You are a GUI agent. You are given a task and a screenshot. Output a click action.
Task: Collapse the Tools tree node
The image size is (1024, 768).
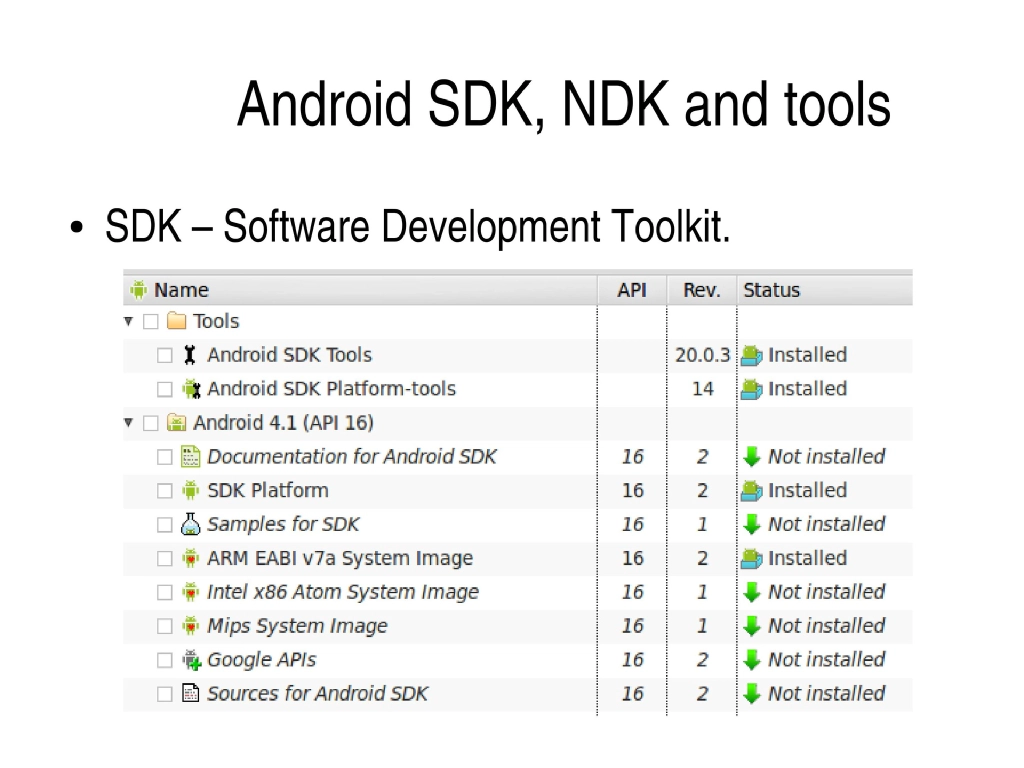pyautogui.click(x=127, y=321)
